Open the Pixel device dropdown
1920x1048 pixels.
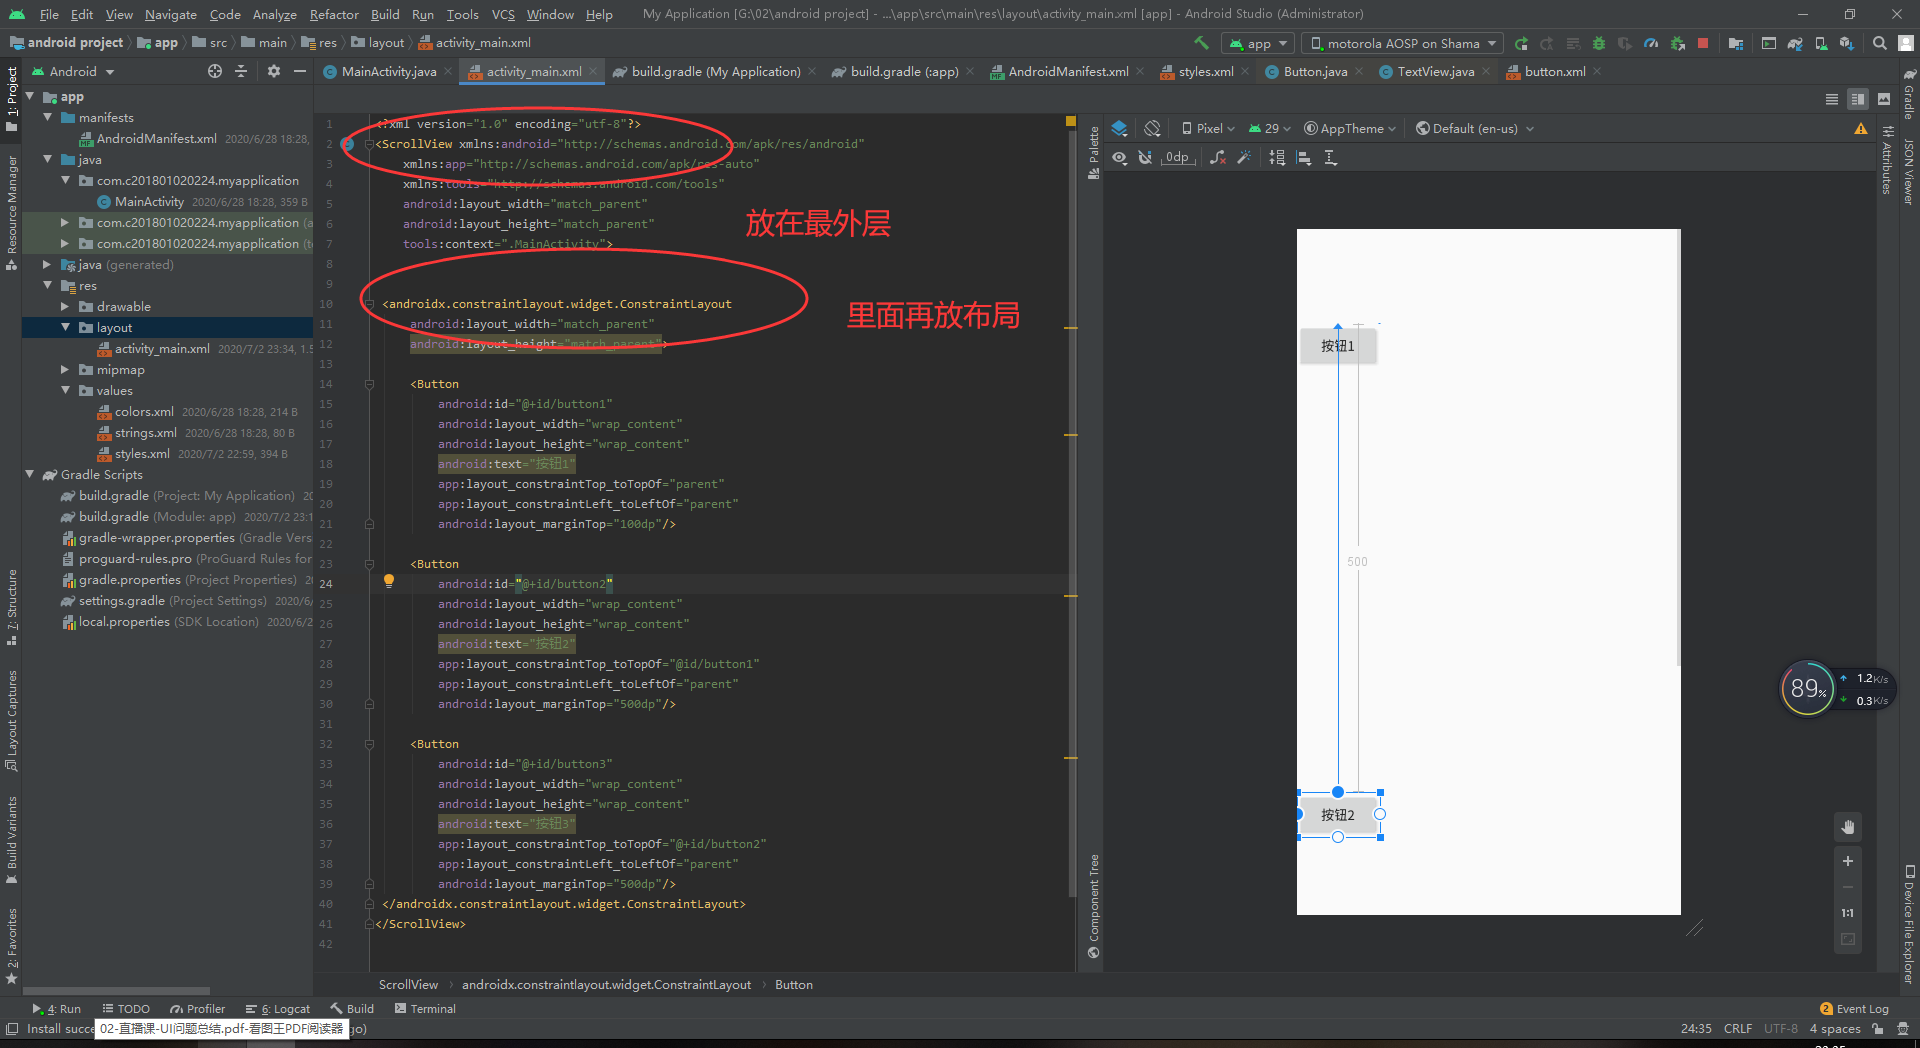[1207, 128]
